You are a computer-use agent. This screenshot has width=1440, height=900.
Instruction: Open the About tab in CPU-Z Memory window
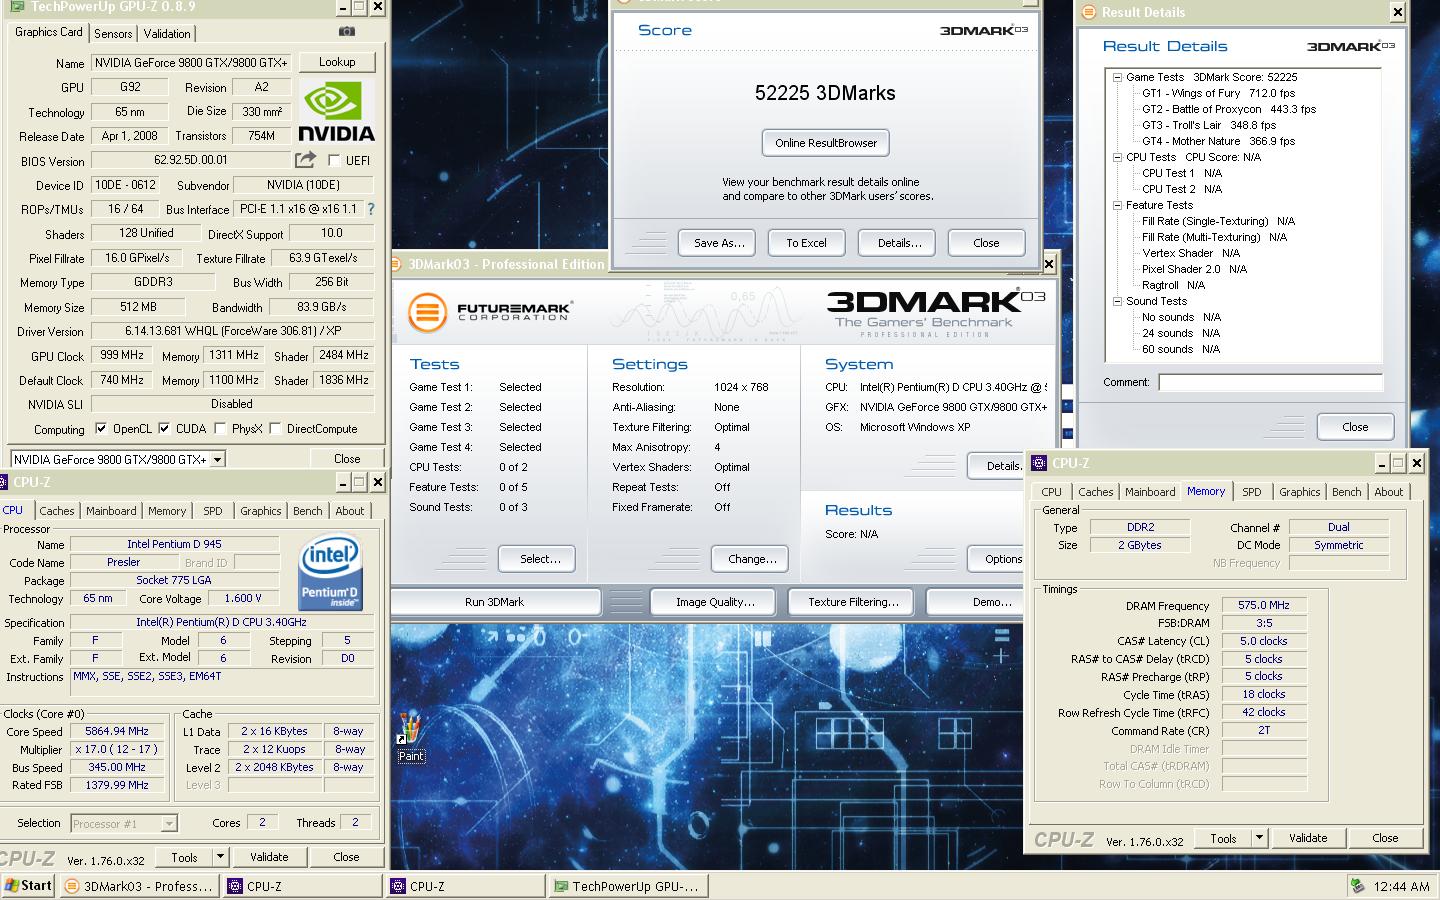pyautogui.click(x=1388, y=492)
